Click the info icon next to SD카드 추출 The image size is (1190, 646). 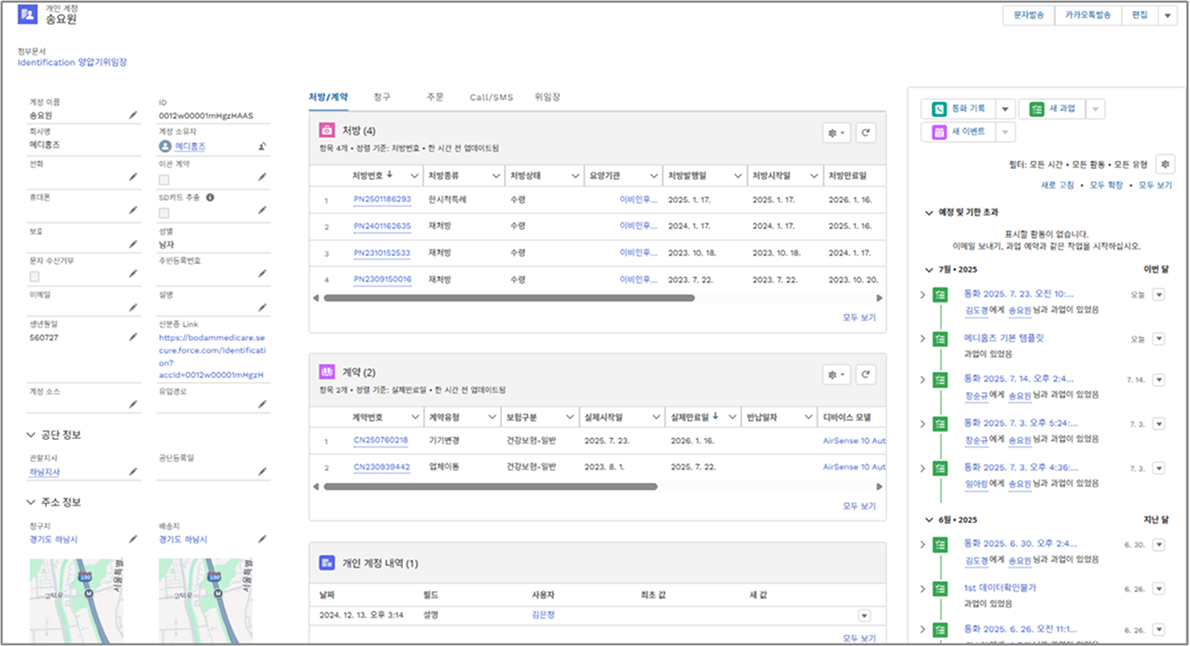pos(210,198)
